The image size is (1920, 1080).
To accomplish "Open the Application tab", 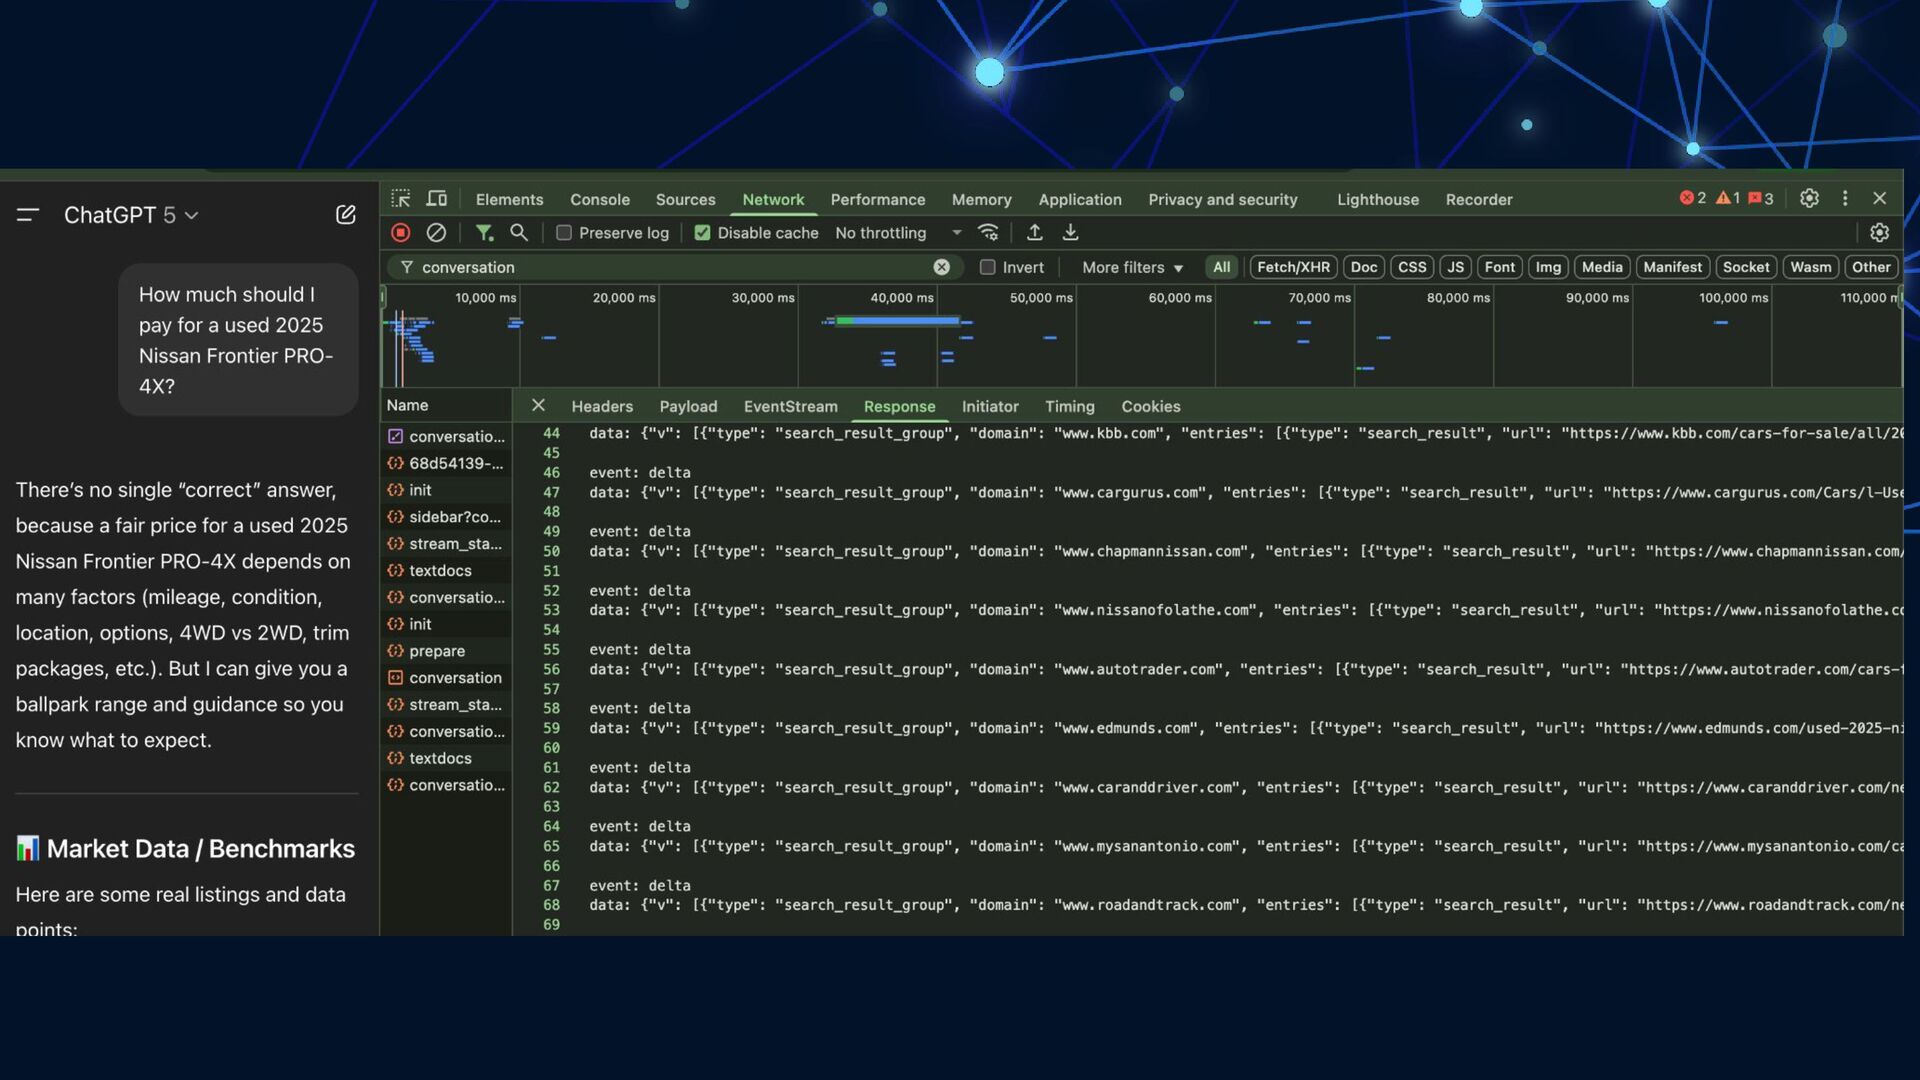I will 1080,199.
